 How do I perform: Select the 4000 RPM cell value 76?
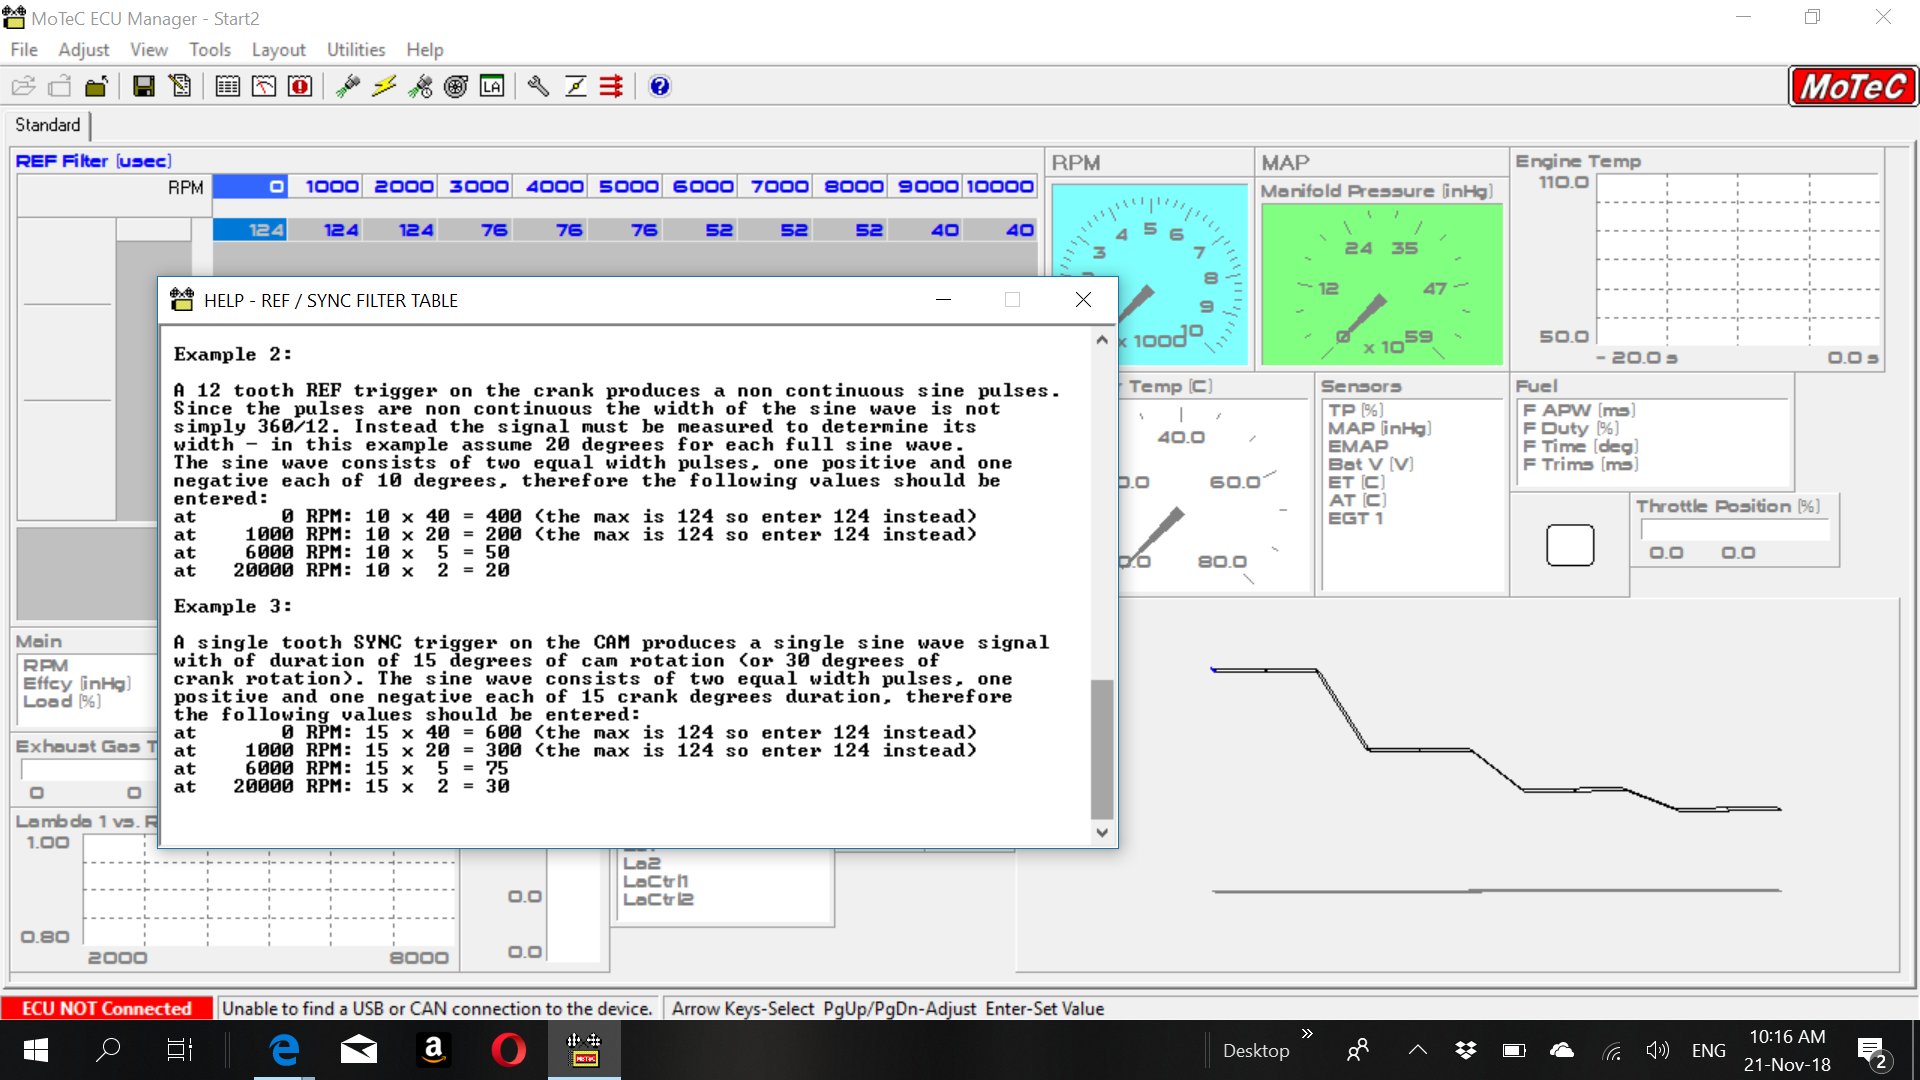[x=551, y=230]
